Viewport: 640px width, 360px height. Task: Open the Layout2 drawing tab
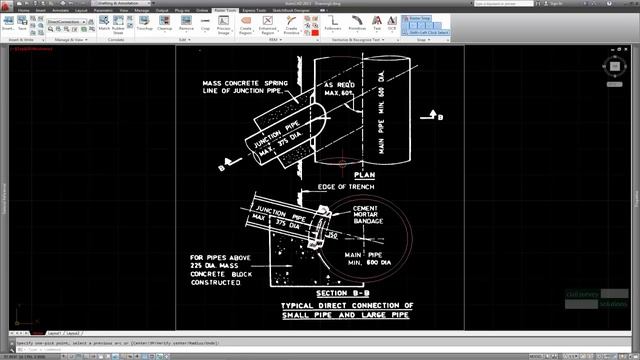[73, 333]
